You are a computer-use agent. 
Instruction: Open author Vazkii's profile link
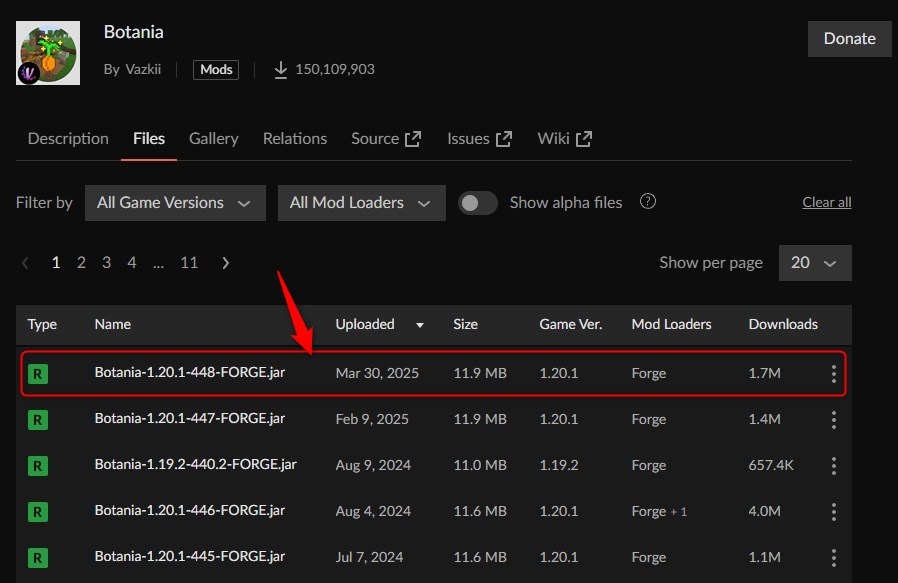pos(143,69)
